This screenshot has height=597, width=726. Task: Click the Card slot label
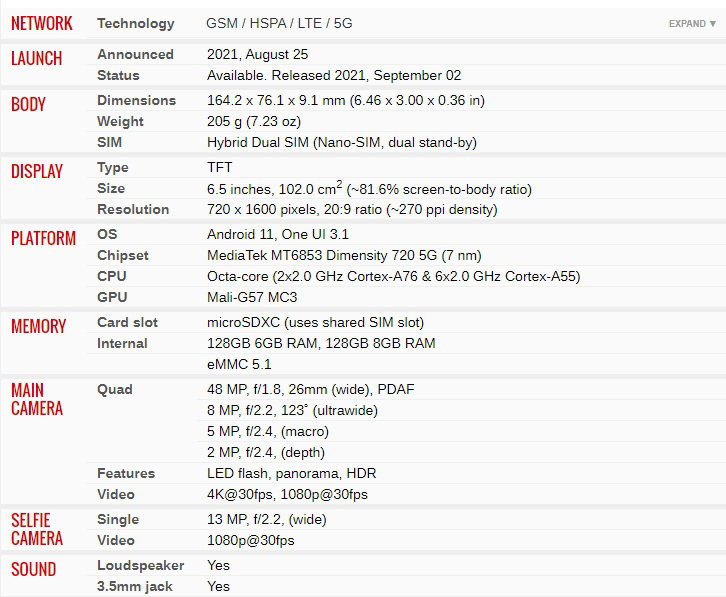(127, 322)
